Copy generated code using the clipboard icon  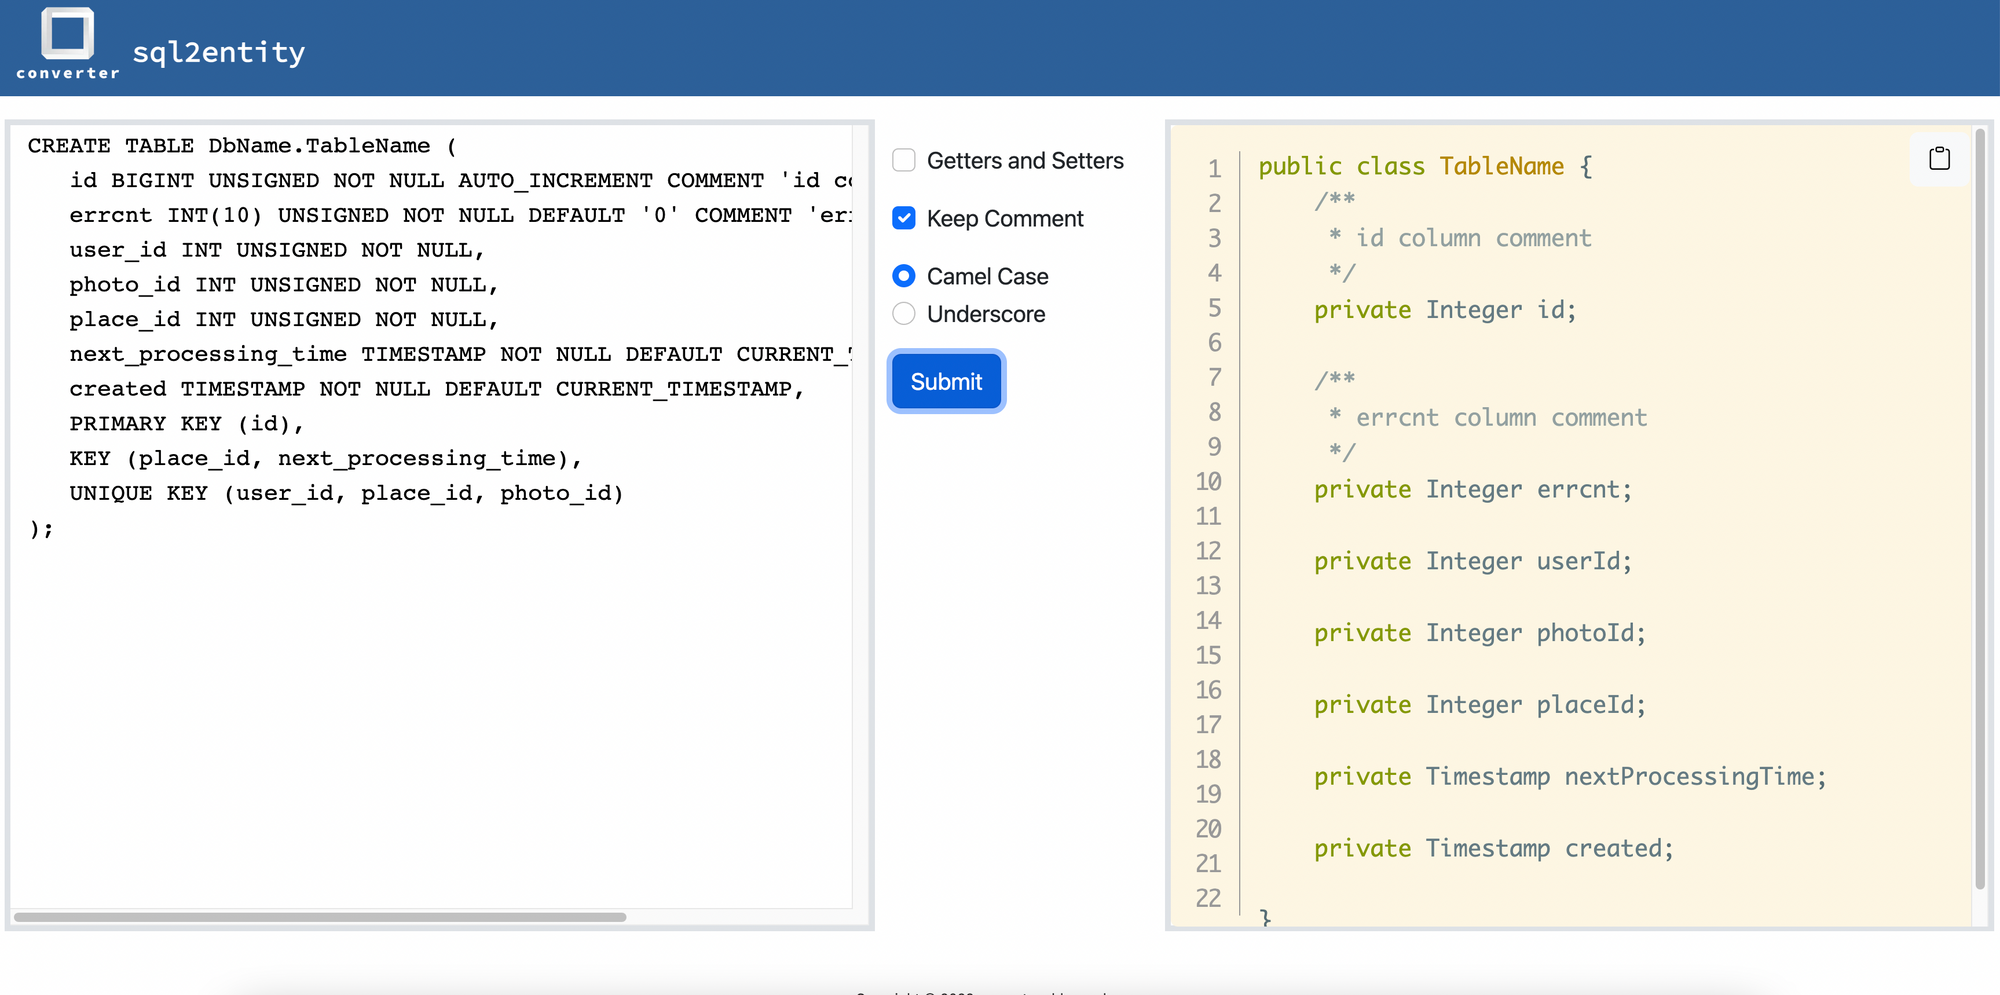pyautogui.click(x=1938, y=158)
